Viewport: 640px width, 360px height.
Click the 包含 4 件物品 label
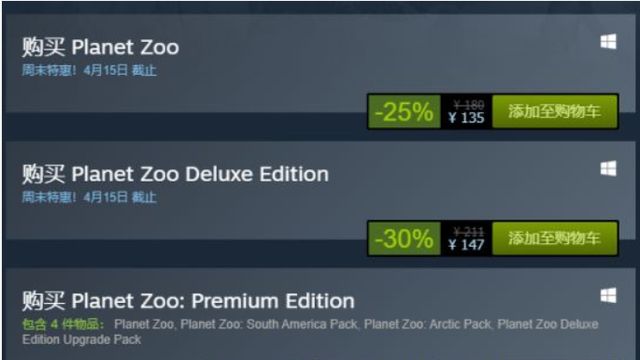click(x=63, y=324)
